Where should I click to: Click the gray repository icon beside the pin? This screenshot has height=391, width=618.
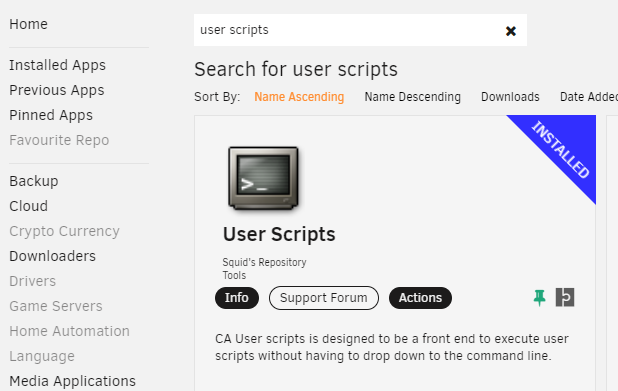coord(565,297)
